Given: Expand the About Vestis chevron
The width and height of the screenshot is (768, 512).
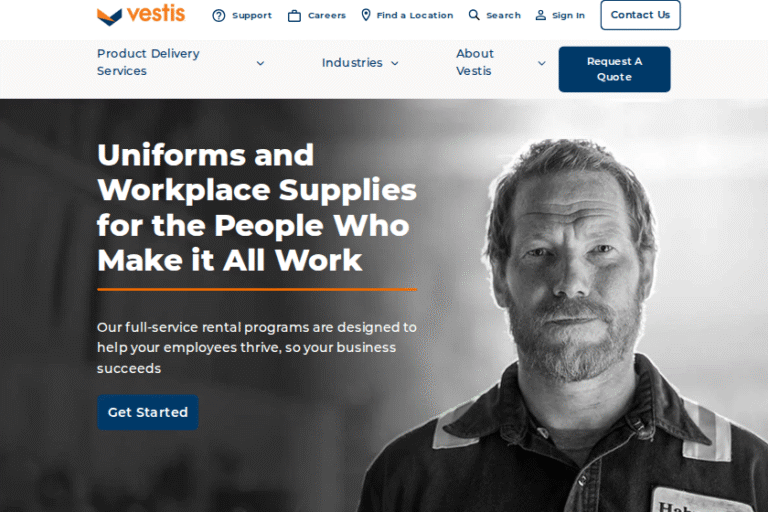Looking at the screenshot, I should coord(542,63).
